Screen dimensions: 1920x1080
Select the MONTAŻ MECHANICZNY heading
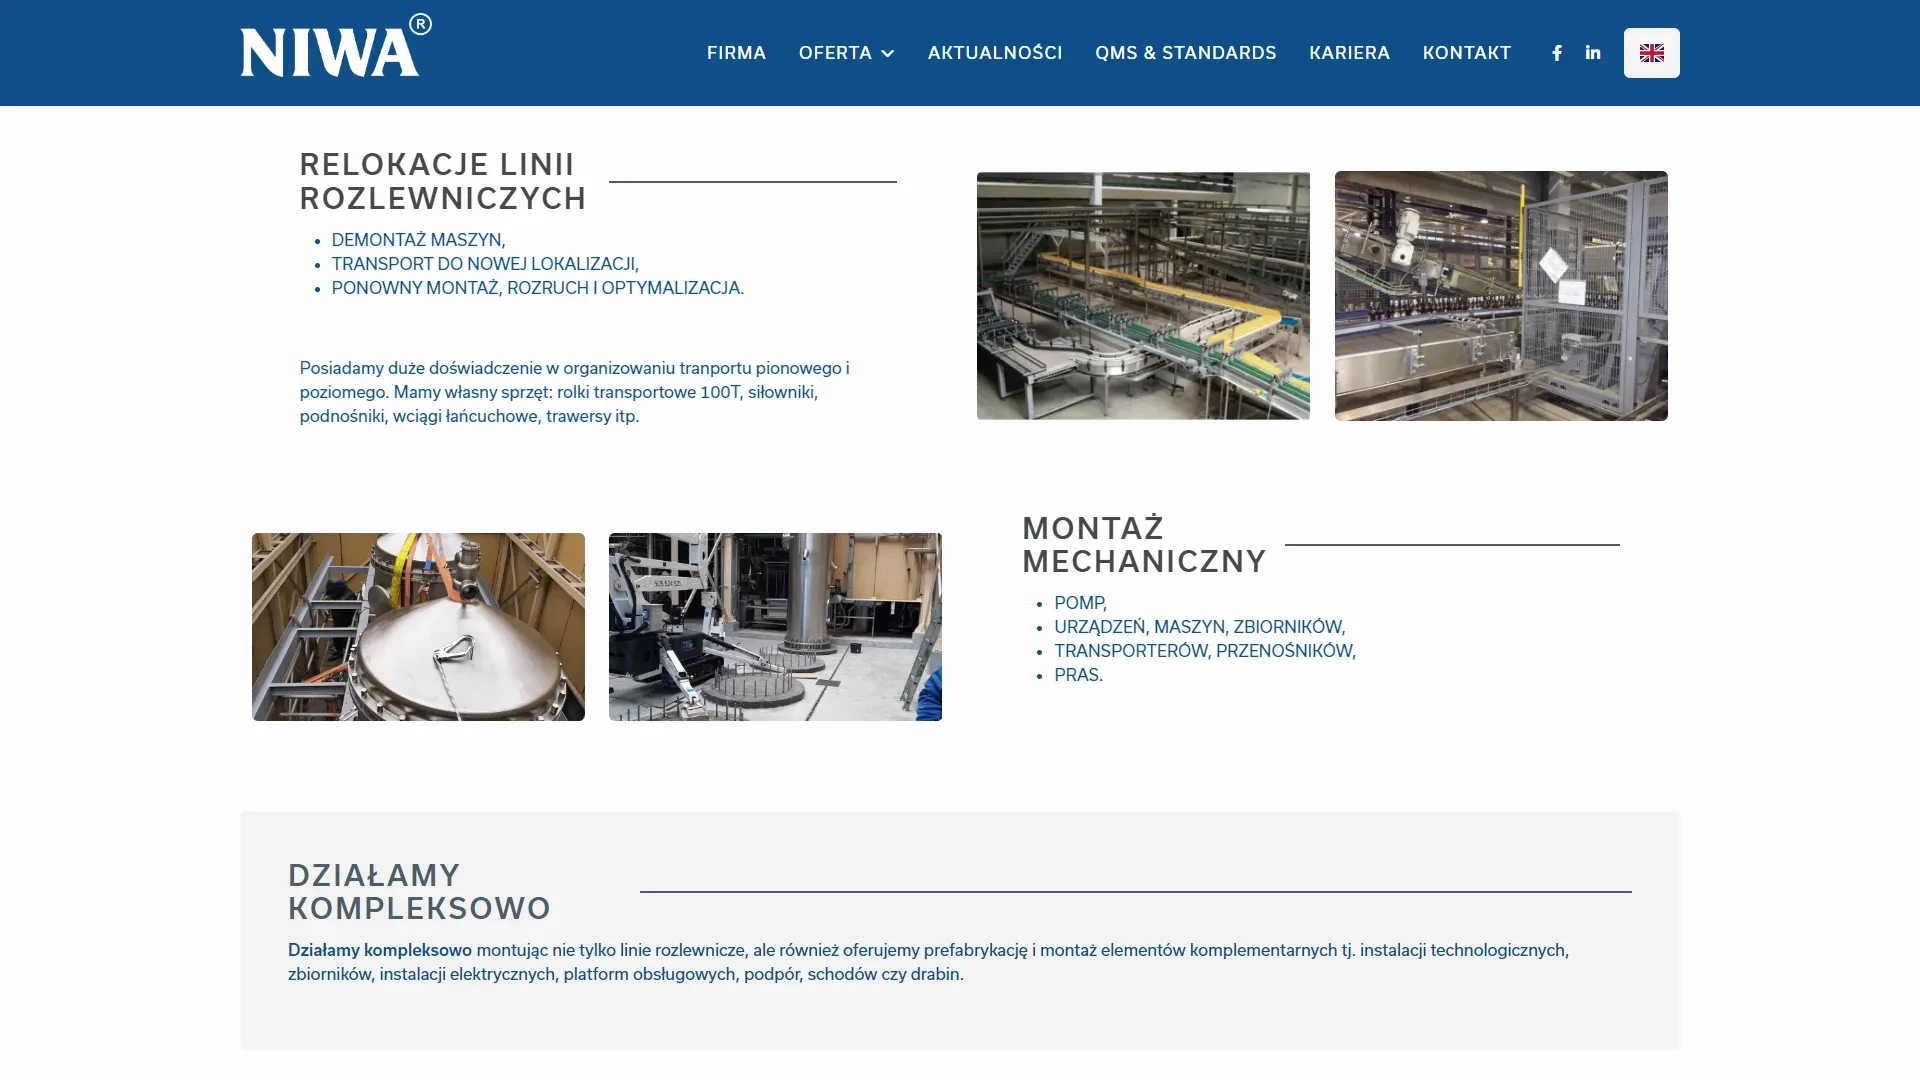pyautogui.click(x=1144, y=545)
